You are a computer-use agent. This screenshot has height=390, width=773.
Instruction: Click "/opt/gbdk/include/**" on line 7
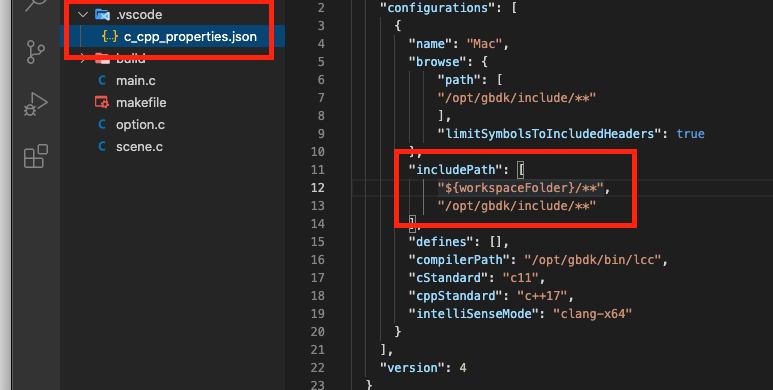coord(517,98)
